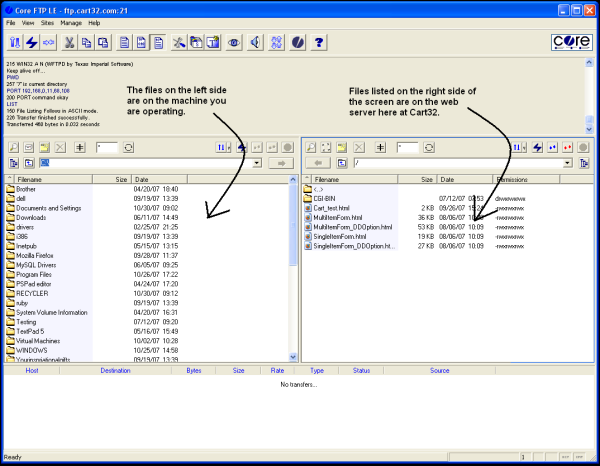Screen dimensions: 600x466
Task: Open the Help menu
Action: click(94, 23)
